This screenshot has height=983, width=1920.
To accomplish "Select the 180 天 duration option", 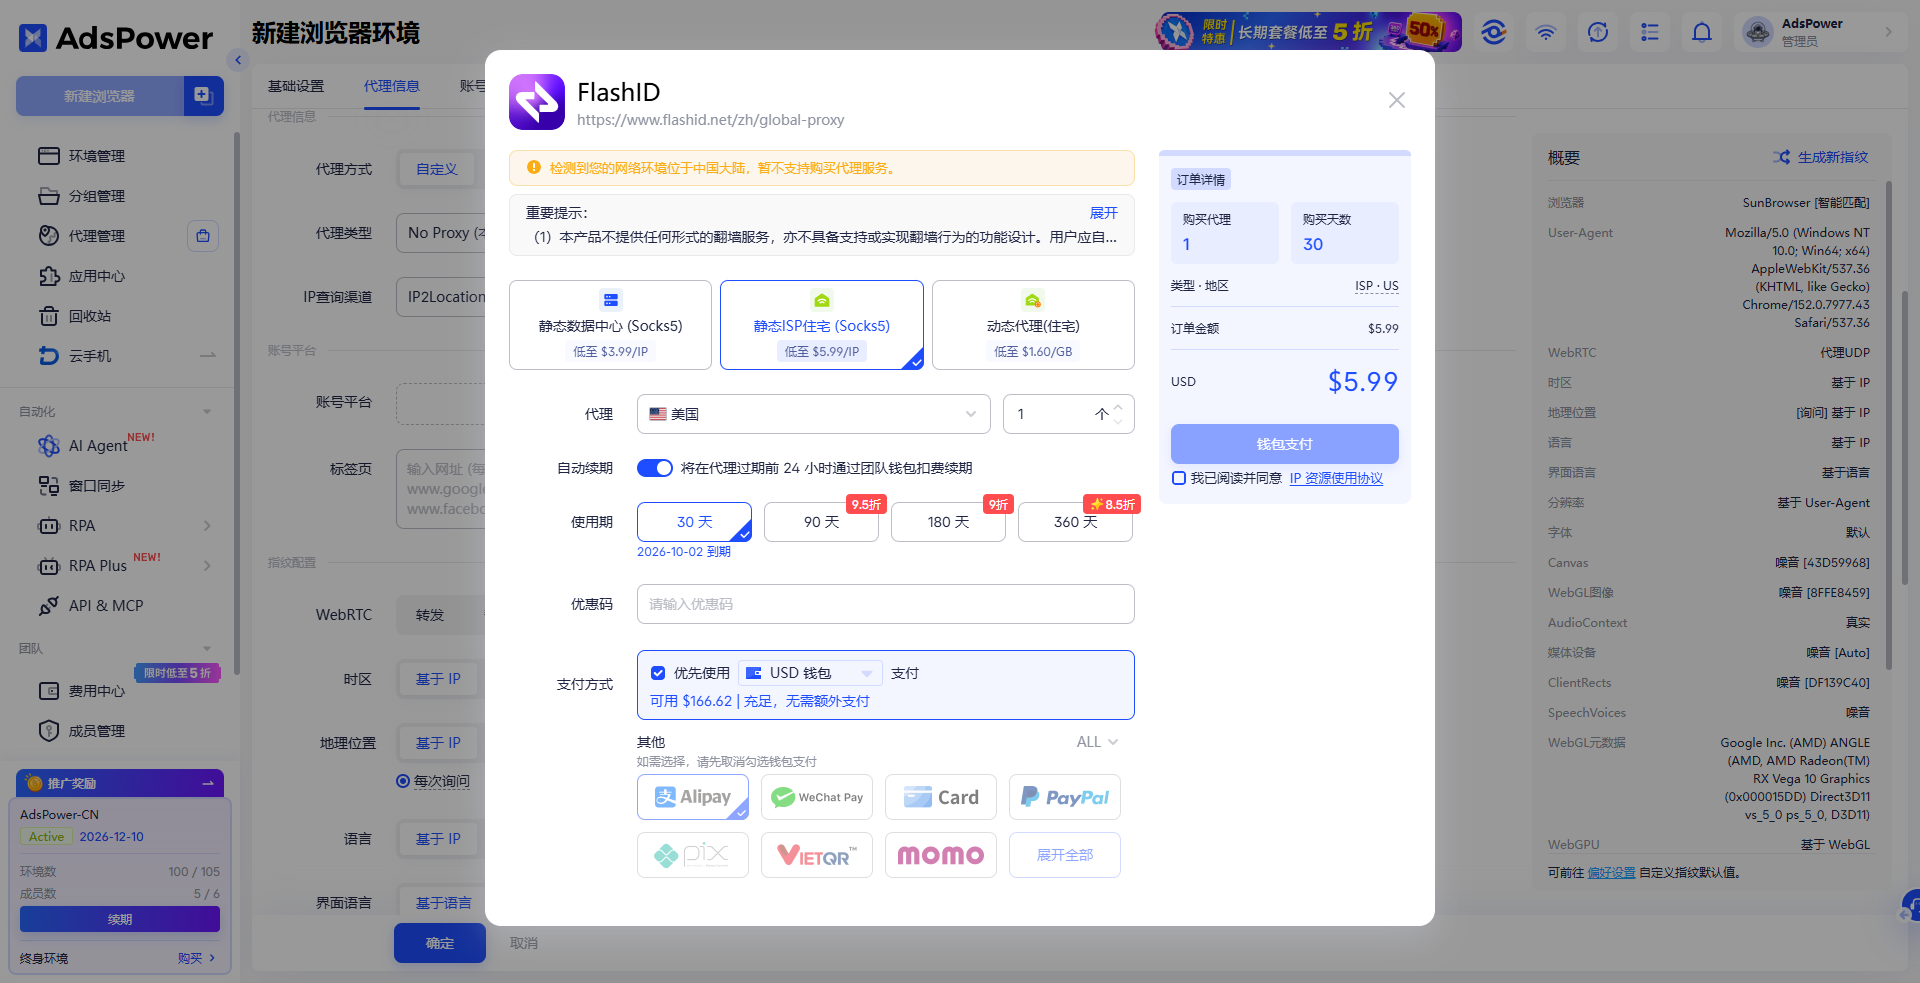I will [948, 522].
